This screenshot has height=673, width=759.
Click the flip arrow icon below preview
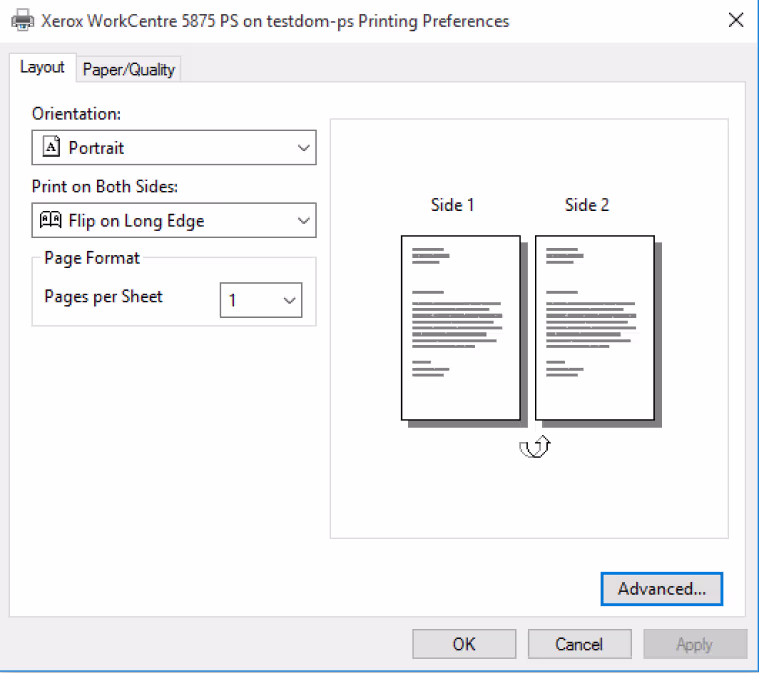[x=534, y=446]
